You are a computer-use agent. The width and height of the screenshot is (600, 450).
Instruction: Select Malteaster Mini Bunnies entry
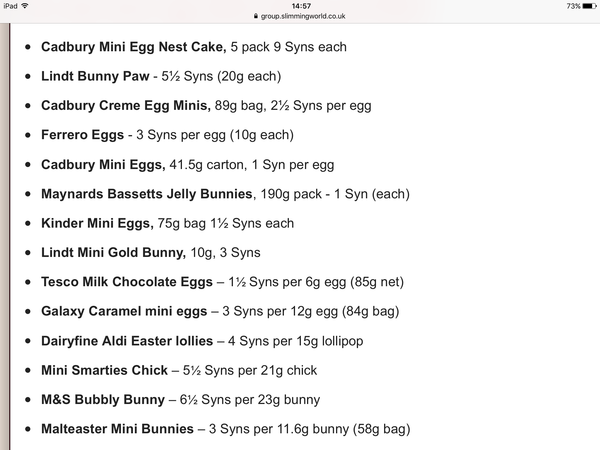225,429
